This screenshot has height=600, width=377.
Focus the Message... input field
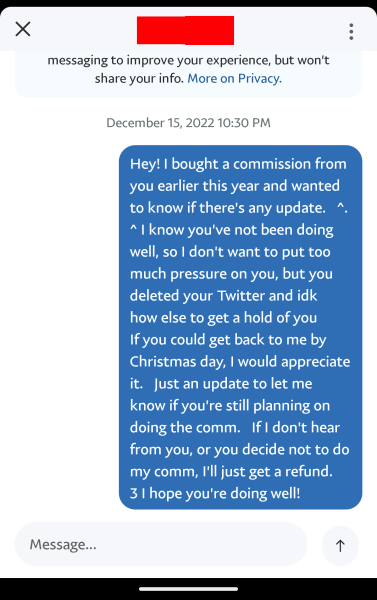pos(161,544)
